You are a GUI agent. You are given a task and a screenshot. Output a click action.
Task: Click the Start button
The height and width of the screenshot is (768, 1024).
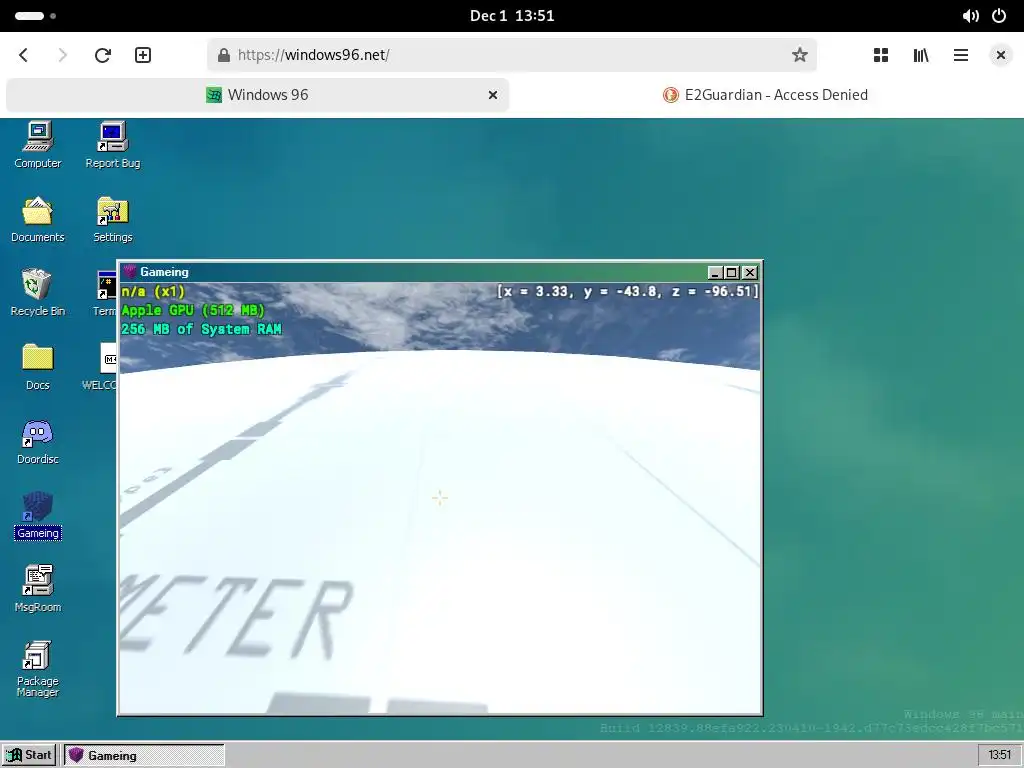[x=31, y=755]
